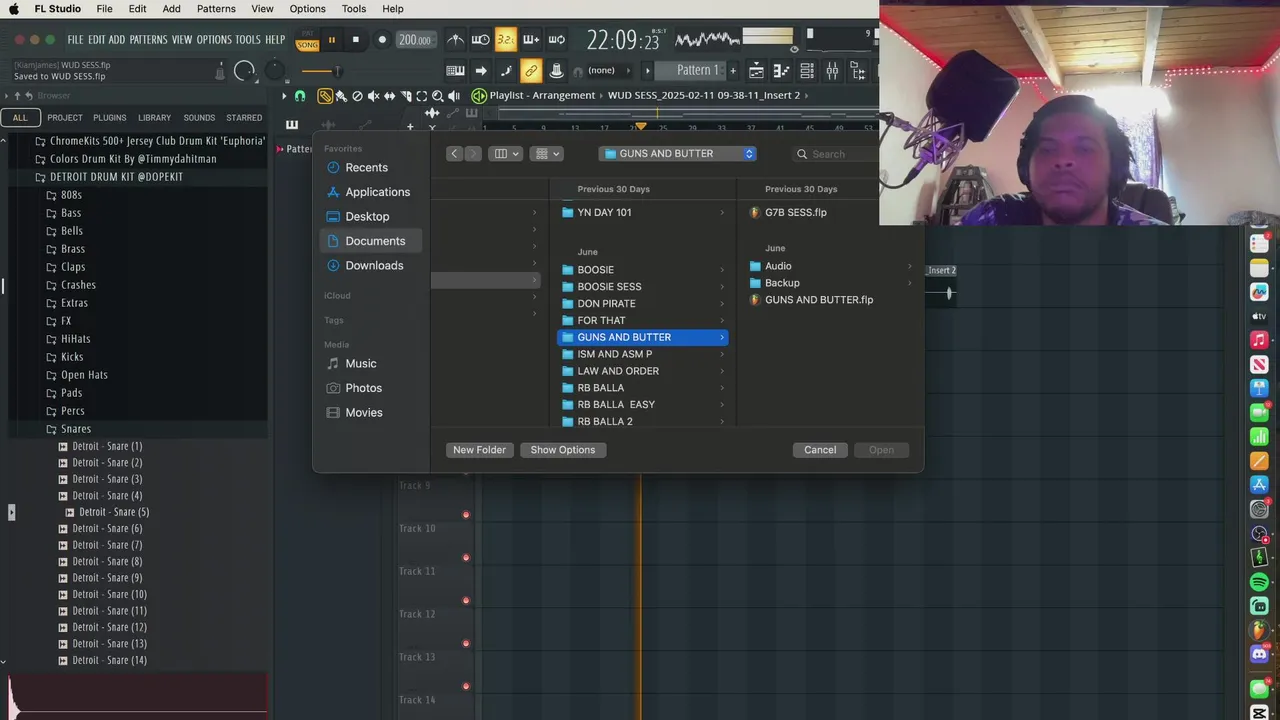This screenshot has width=1280, height=720.
Task: Toggle the overdub icon
Action: [x=531, y=40]
